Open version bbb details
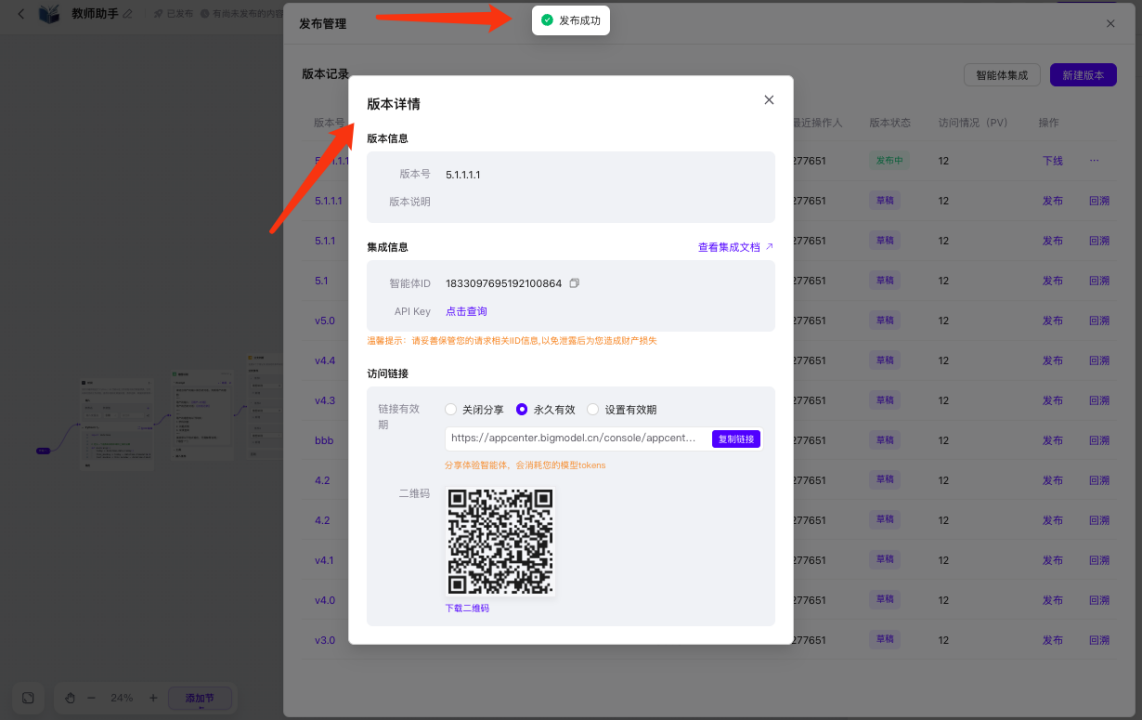The height and width of the screenshot is (720, 1142). coord(324,441)
